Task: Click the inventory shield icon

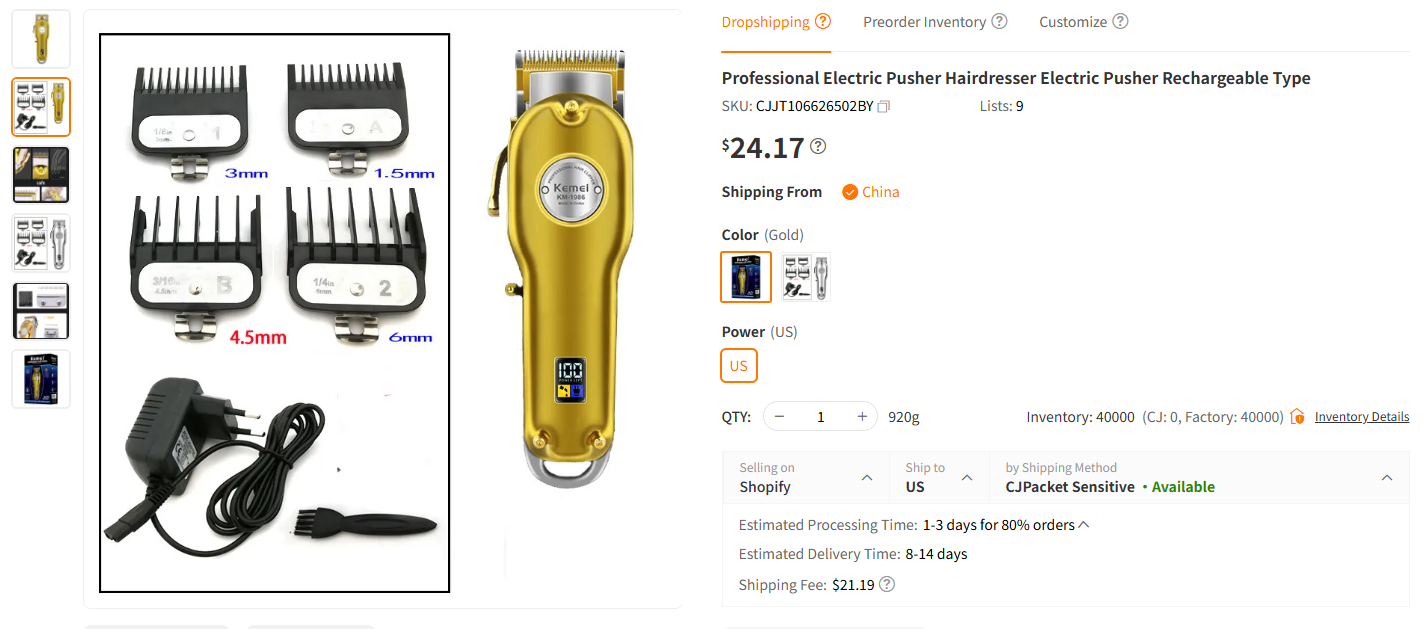Action: (x=1298, y=416)
